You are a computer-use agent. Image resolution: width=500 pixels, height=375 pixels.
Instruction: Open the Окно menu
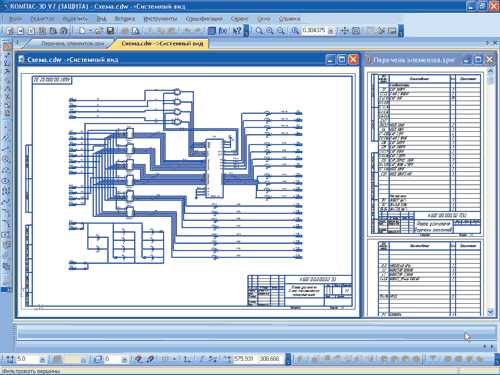[264, 19]
